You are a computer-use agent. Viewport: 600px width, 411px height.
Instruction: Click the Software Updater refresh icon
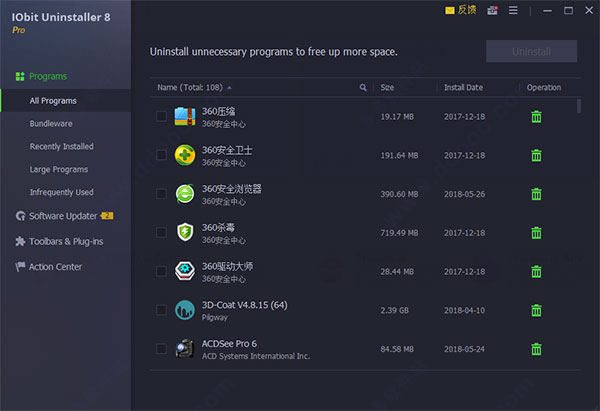pos(20,216)
